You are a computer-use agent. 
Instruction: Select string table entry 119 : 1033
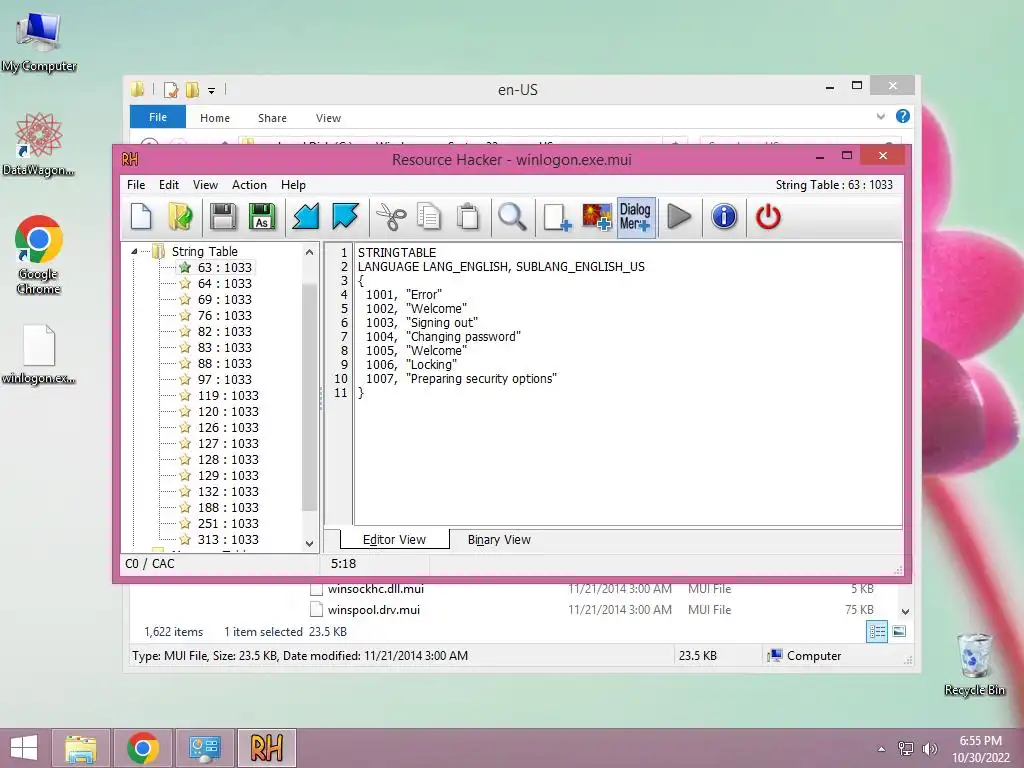228,395
